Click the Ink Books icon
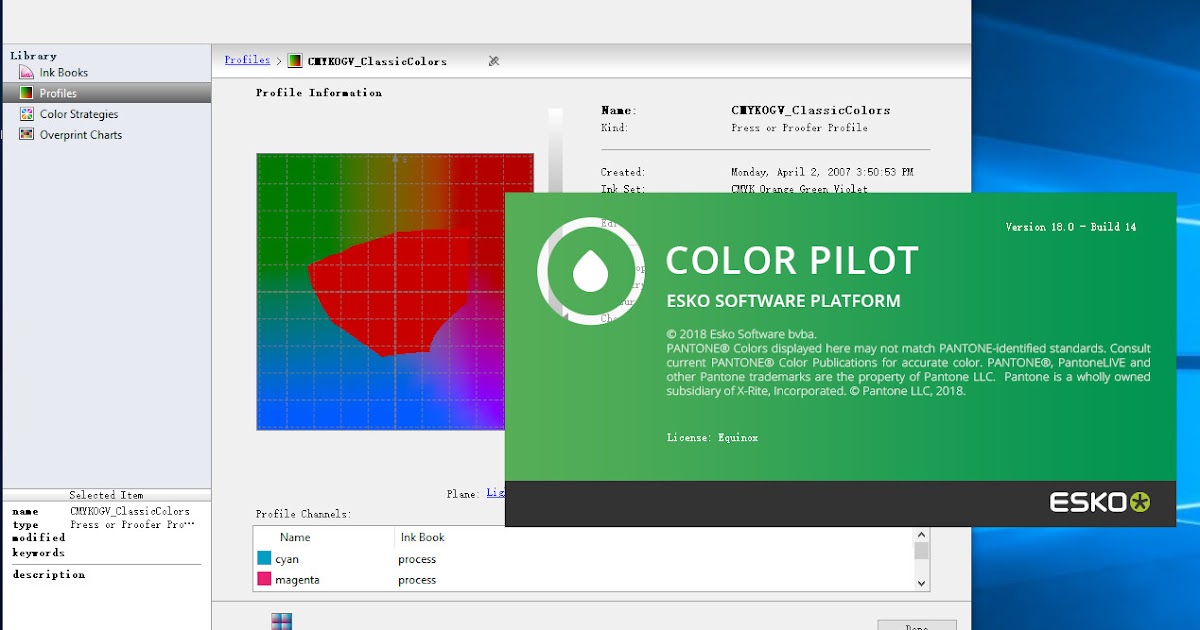Image resolution: width=1200 pixels, height=630 pixels. tap(27, 72)
